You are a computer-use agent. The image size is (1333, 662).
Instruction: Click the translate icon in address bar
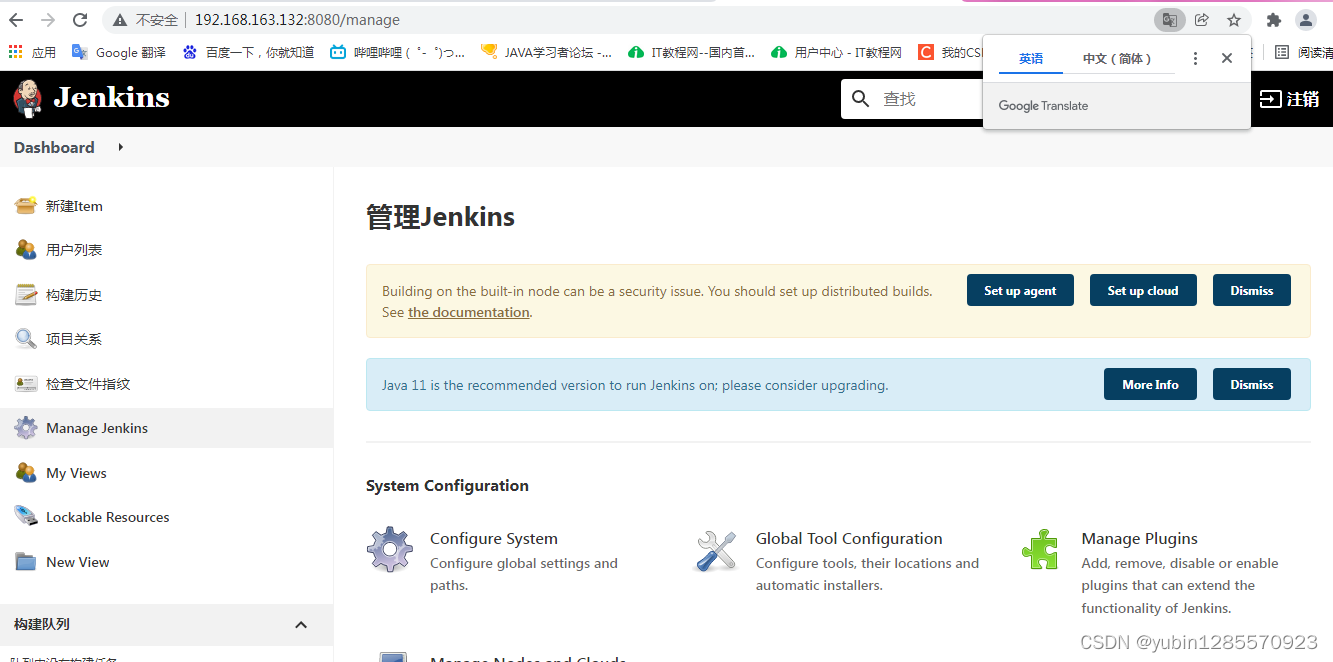[1169, 20]
